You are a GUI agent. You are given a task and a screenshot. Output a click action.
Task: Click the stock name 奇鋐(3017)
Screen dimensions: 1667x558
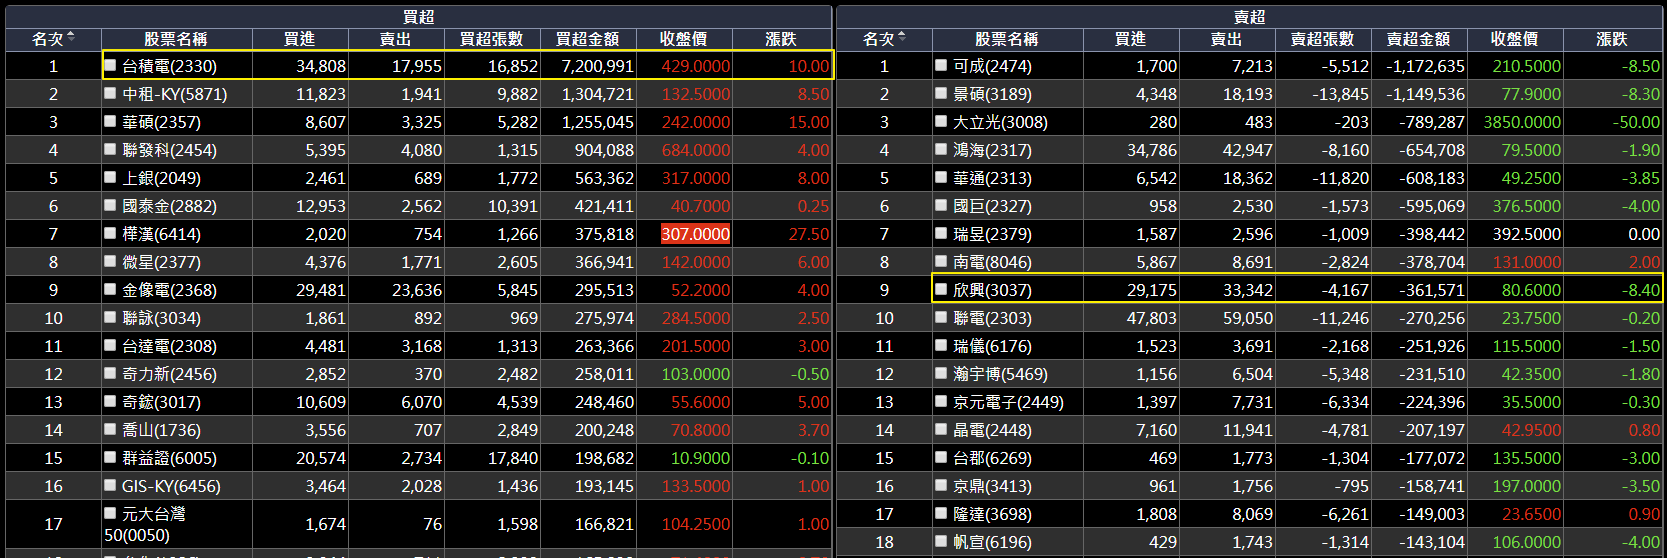click(161, 402)
